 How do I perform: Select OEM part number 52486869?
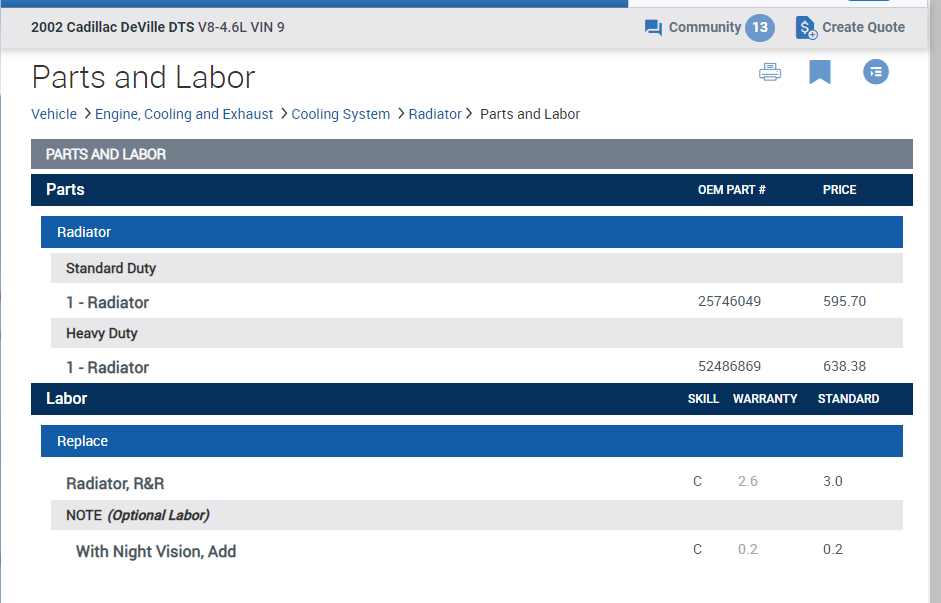pyautogui.click(x=729, y=366)
